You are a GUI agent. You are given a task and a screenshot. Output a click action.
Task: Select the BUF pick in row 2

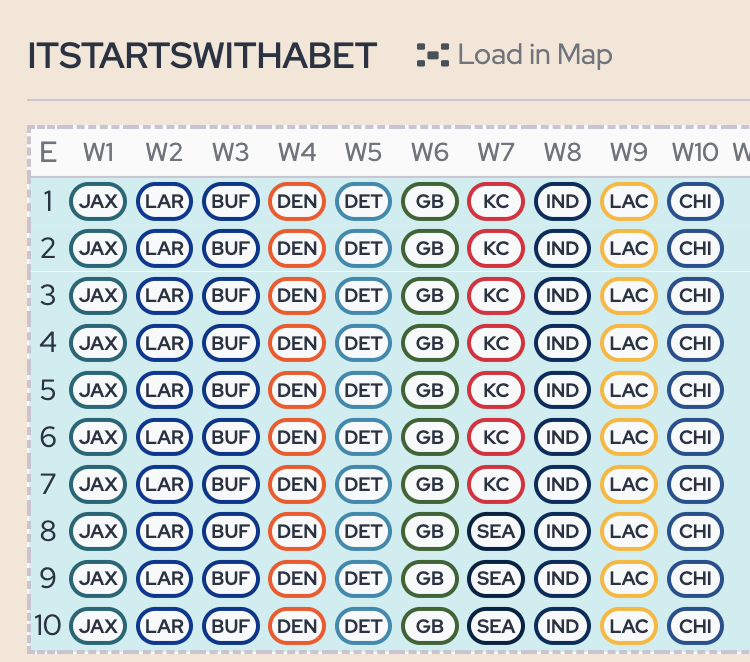point(231,249)
